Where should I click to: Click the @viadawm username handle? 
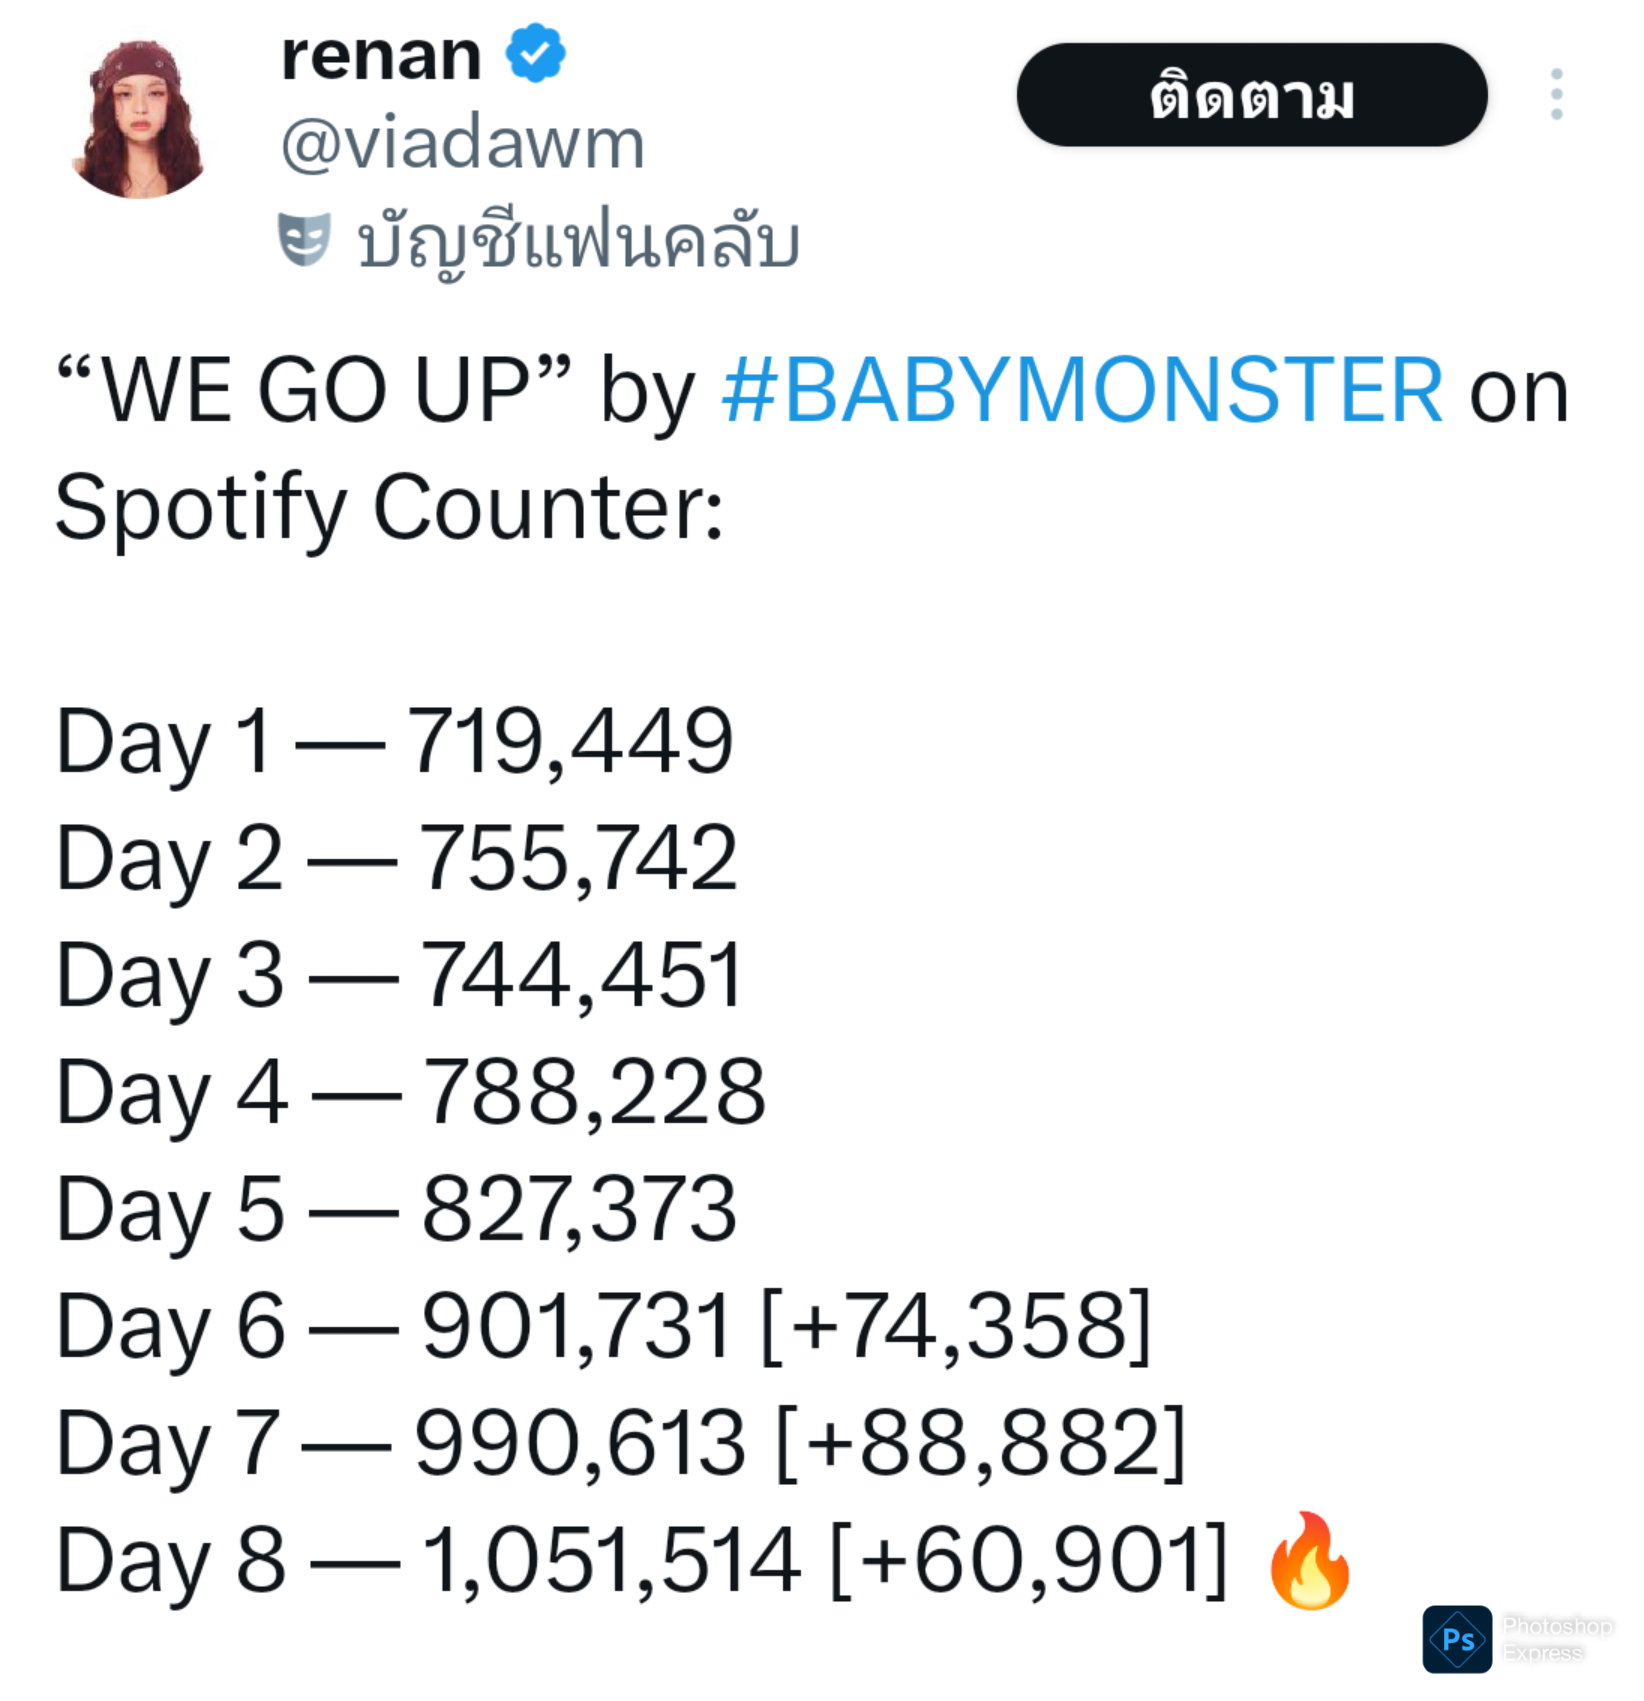coord(463,144)
